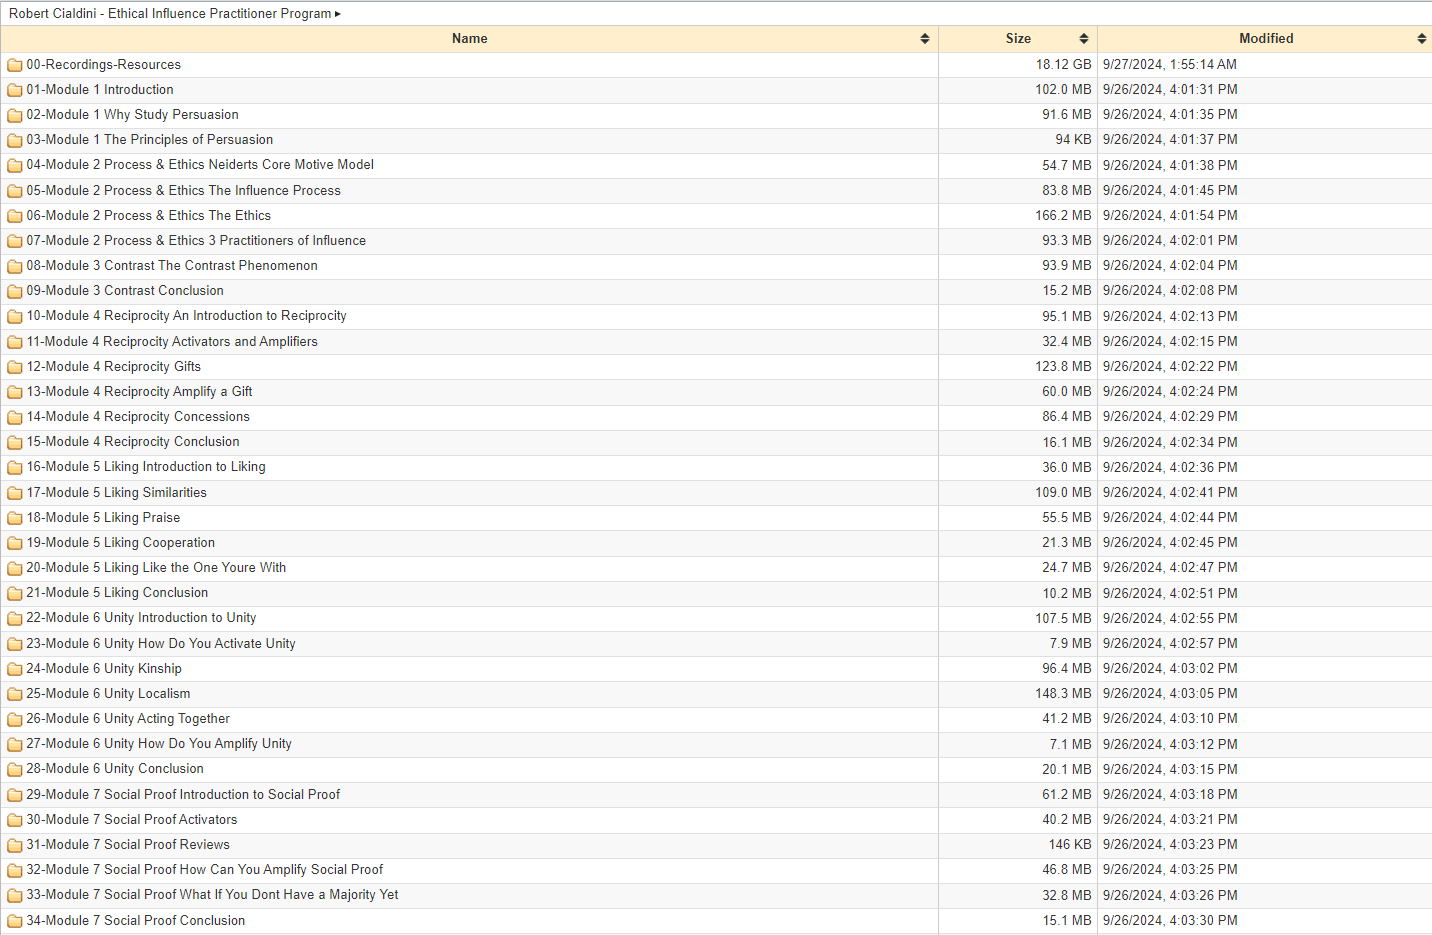Select the 9/26/2024, 4:02:22 PM date

1170,367
